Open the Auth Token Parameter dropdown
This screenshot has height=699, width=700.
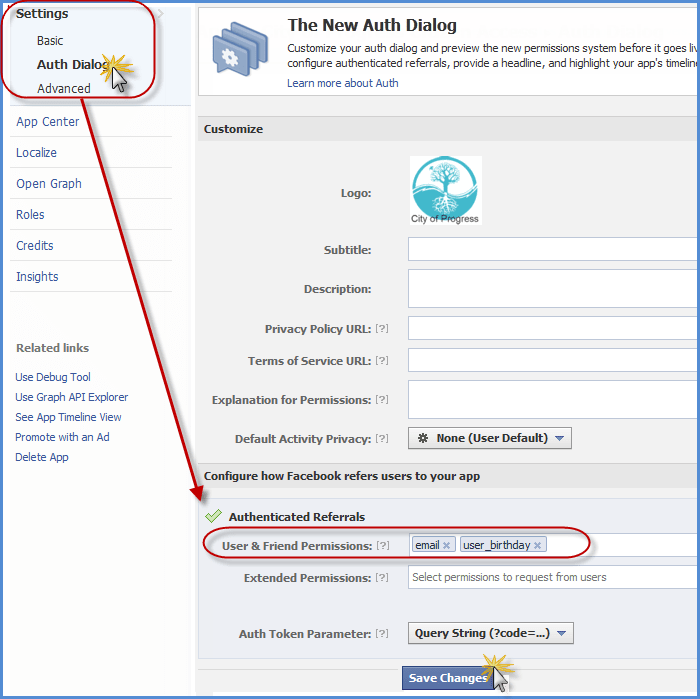tap(490, 633)
